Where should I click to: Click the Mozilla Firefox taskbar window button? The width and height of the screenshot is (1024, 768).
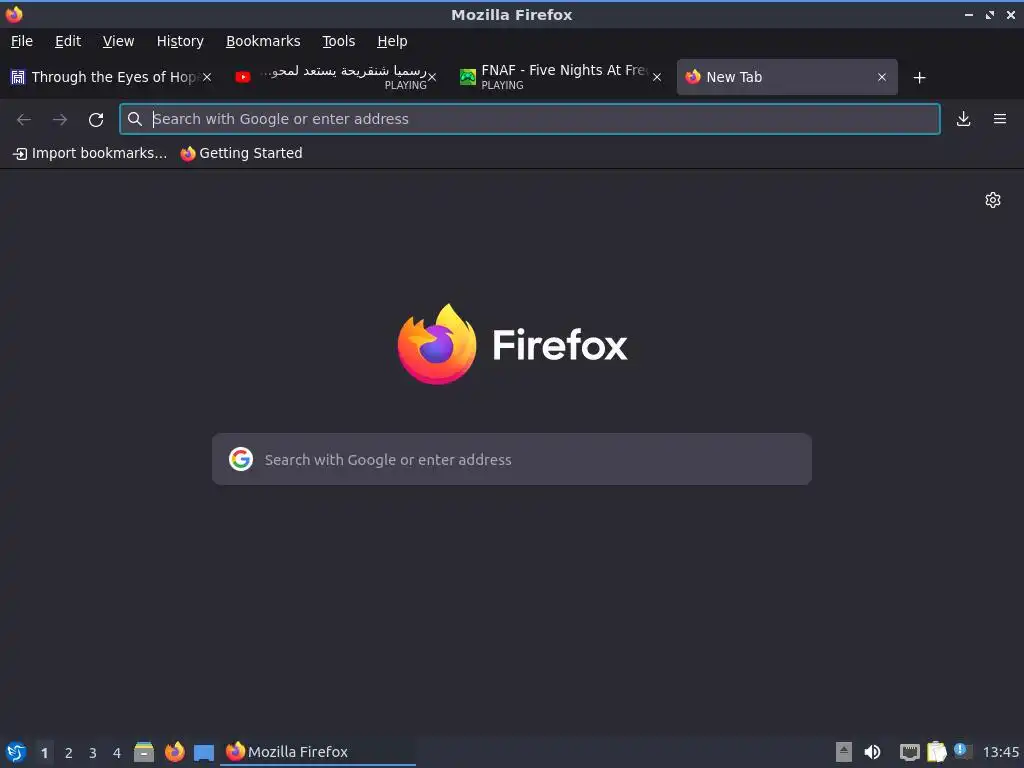point(318,752)
